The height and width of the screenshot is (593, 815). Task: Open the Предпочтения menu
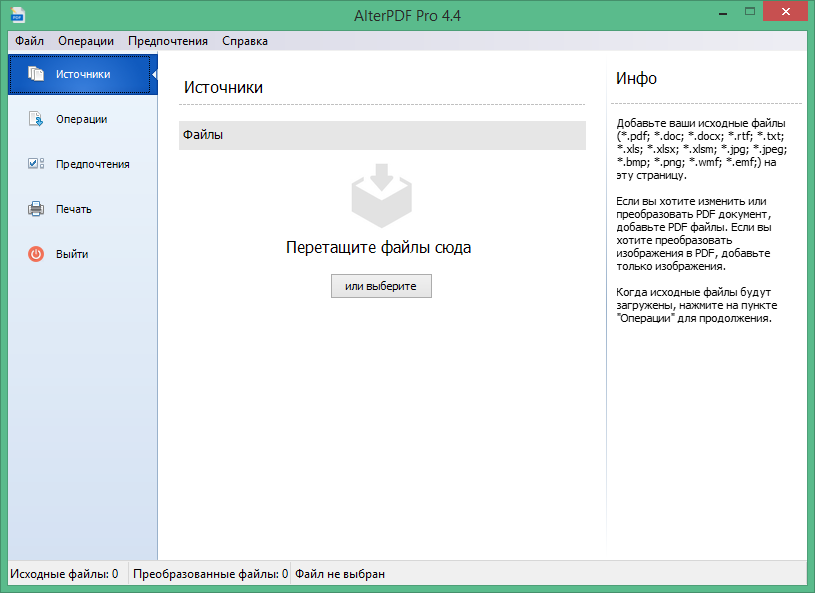(168, 41)
